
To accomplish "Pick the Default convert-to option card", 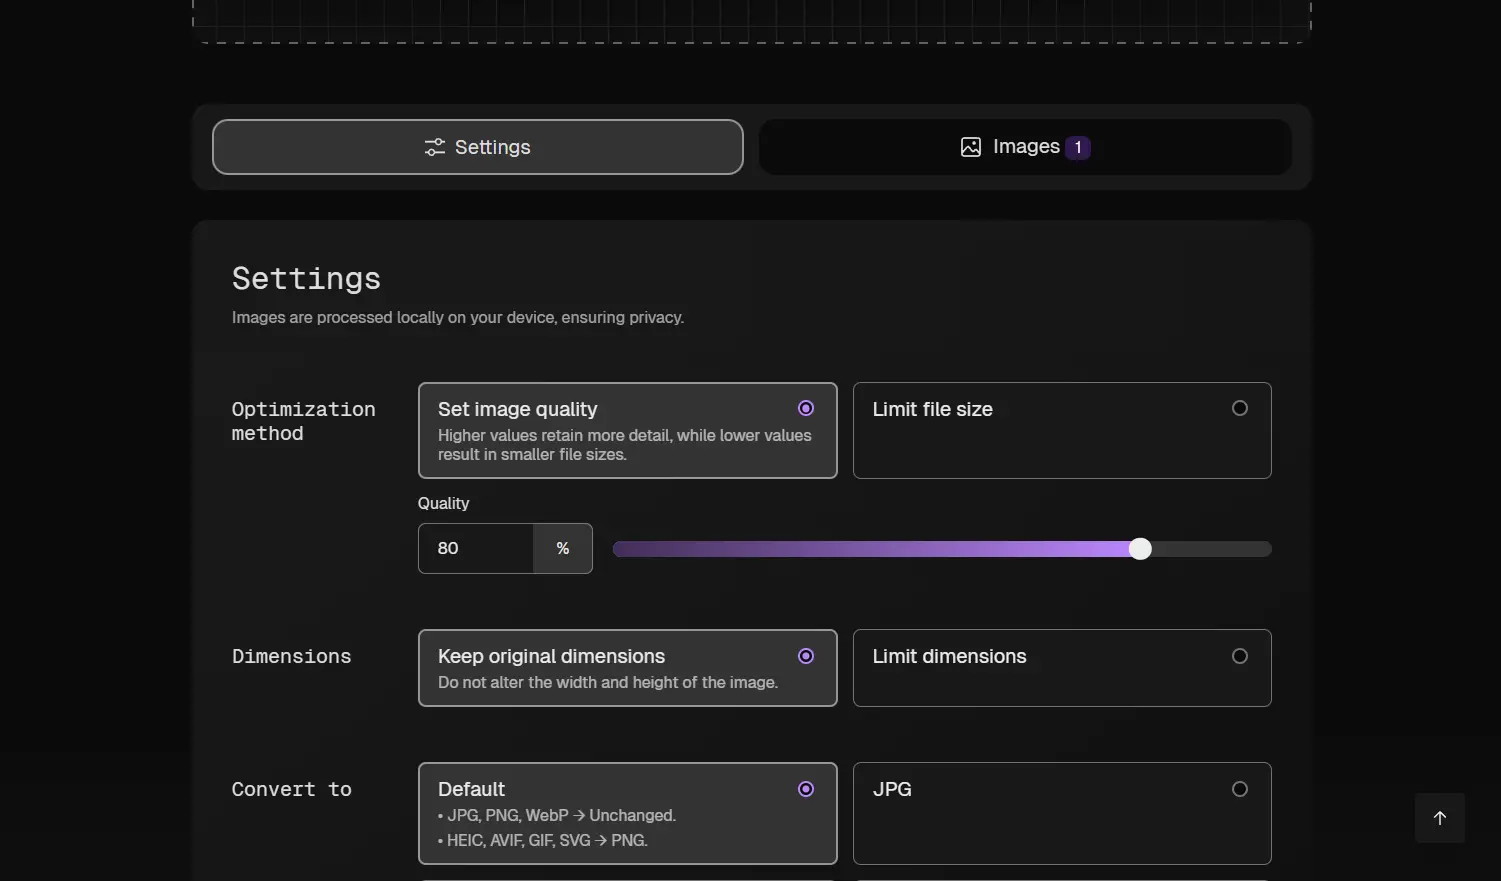I will [627, 813].
